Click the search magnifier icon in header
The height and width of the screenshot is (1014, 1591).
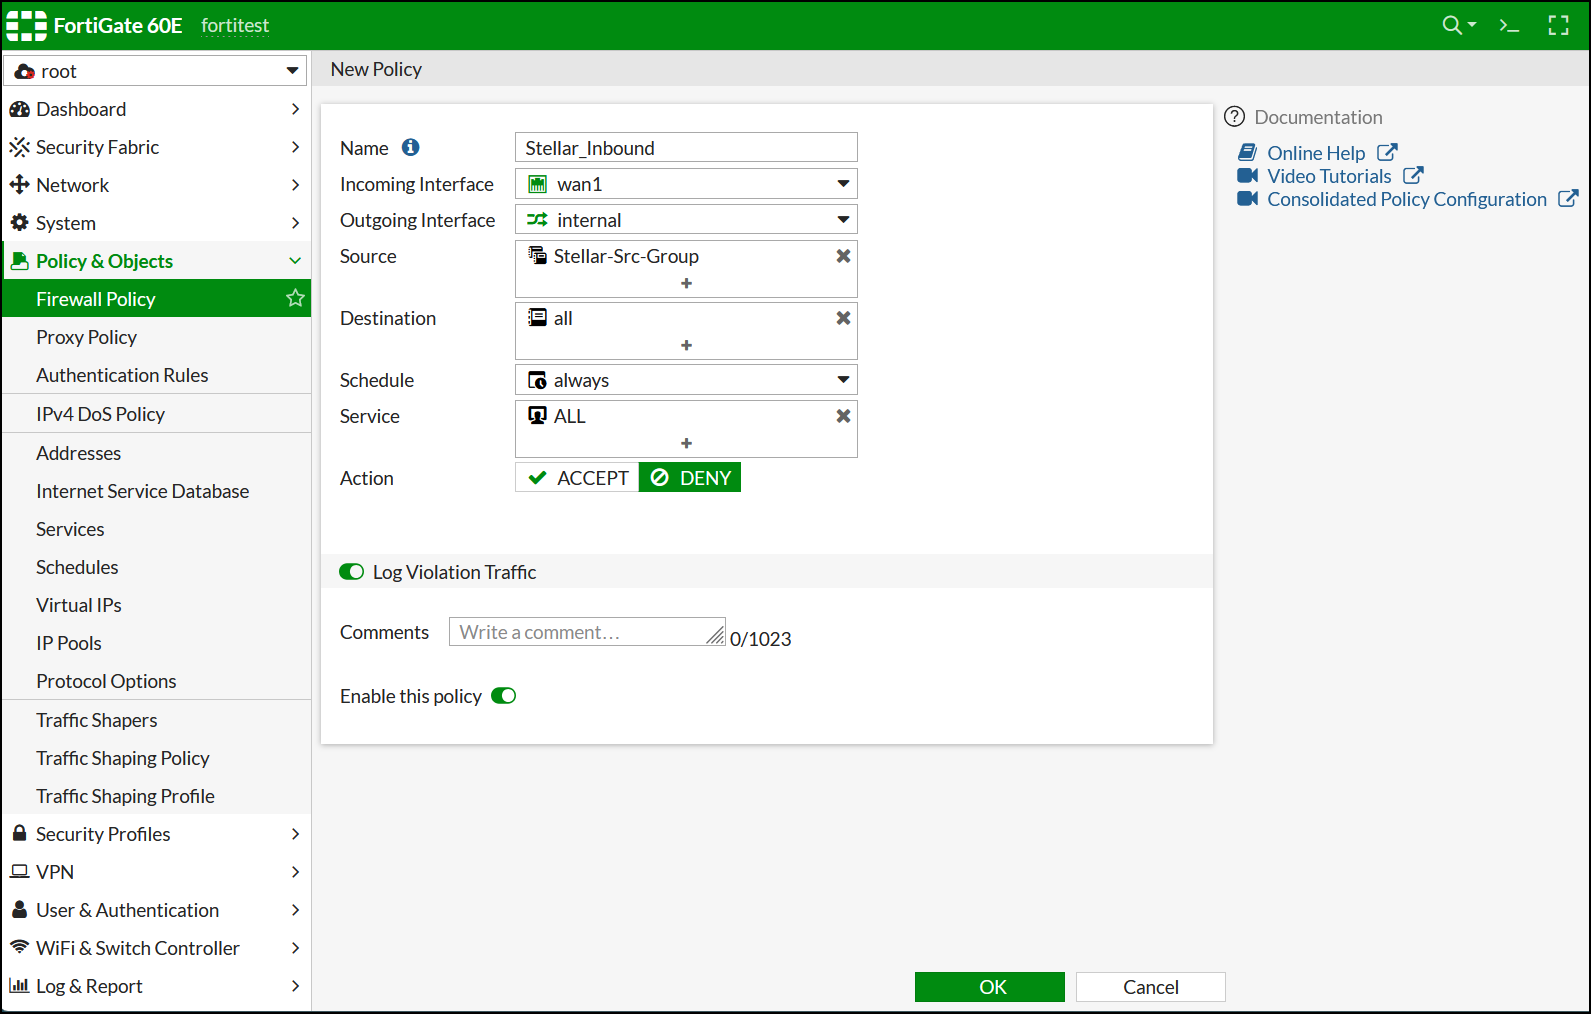(1452, 25)
